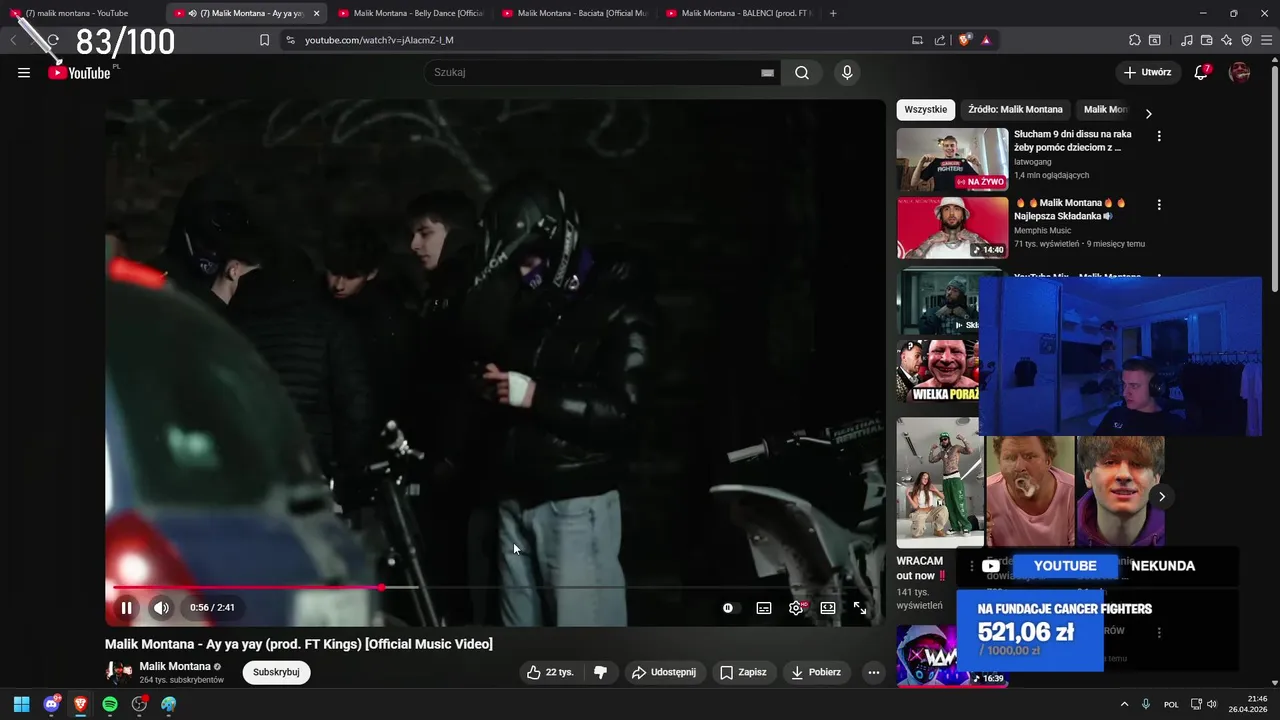Click the share page icon in address bar
The width and height of the screenshot is (1280, 720).
(940, 40)
